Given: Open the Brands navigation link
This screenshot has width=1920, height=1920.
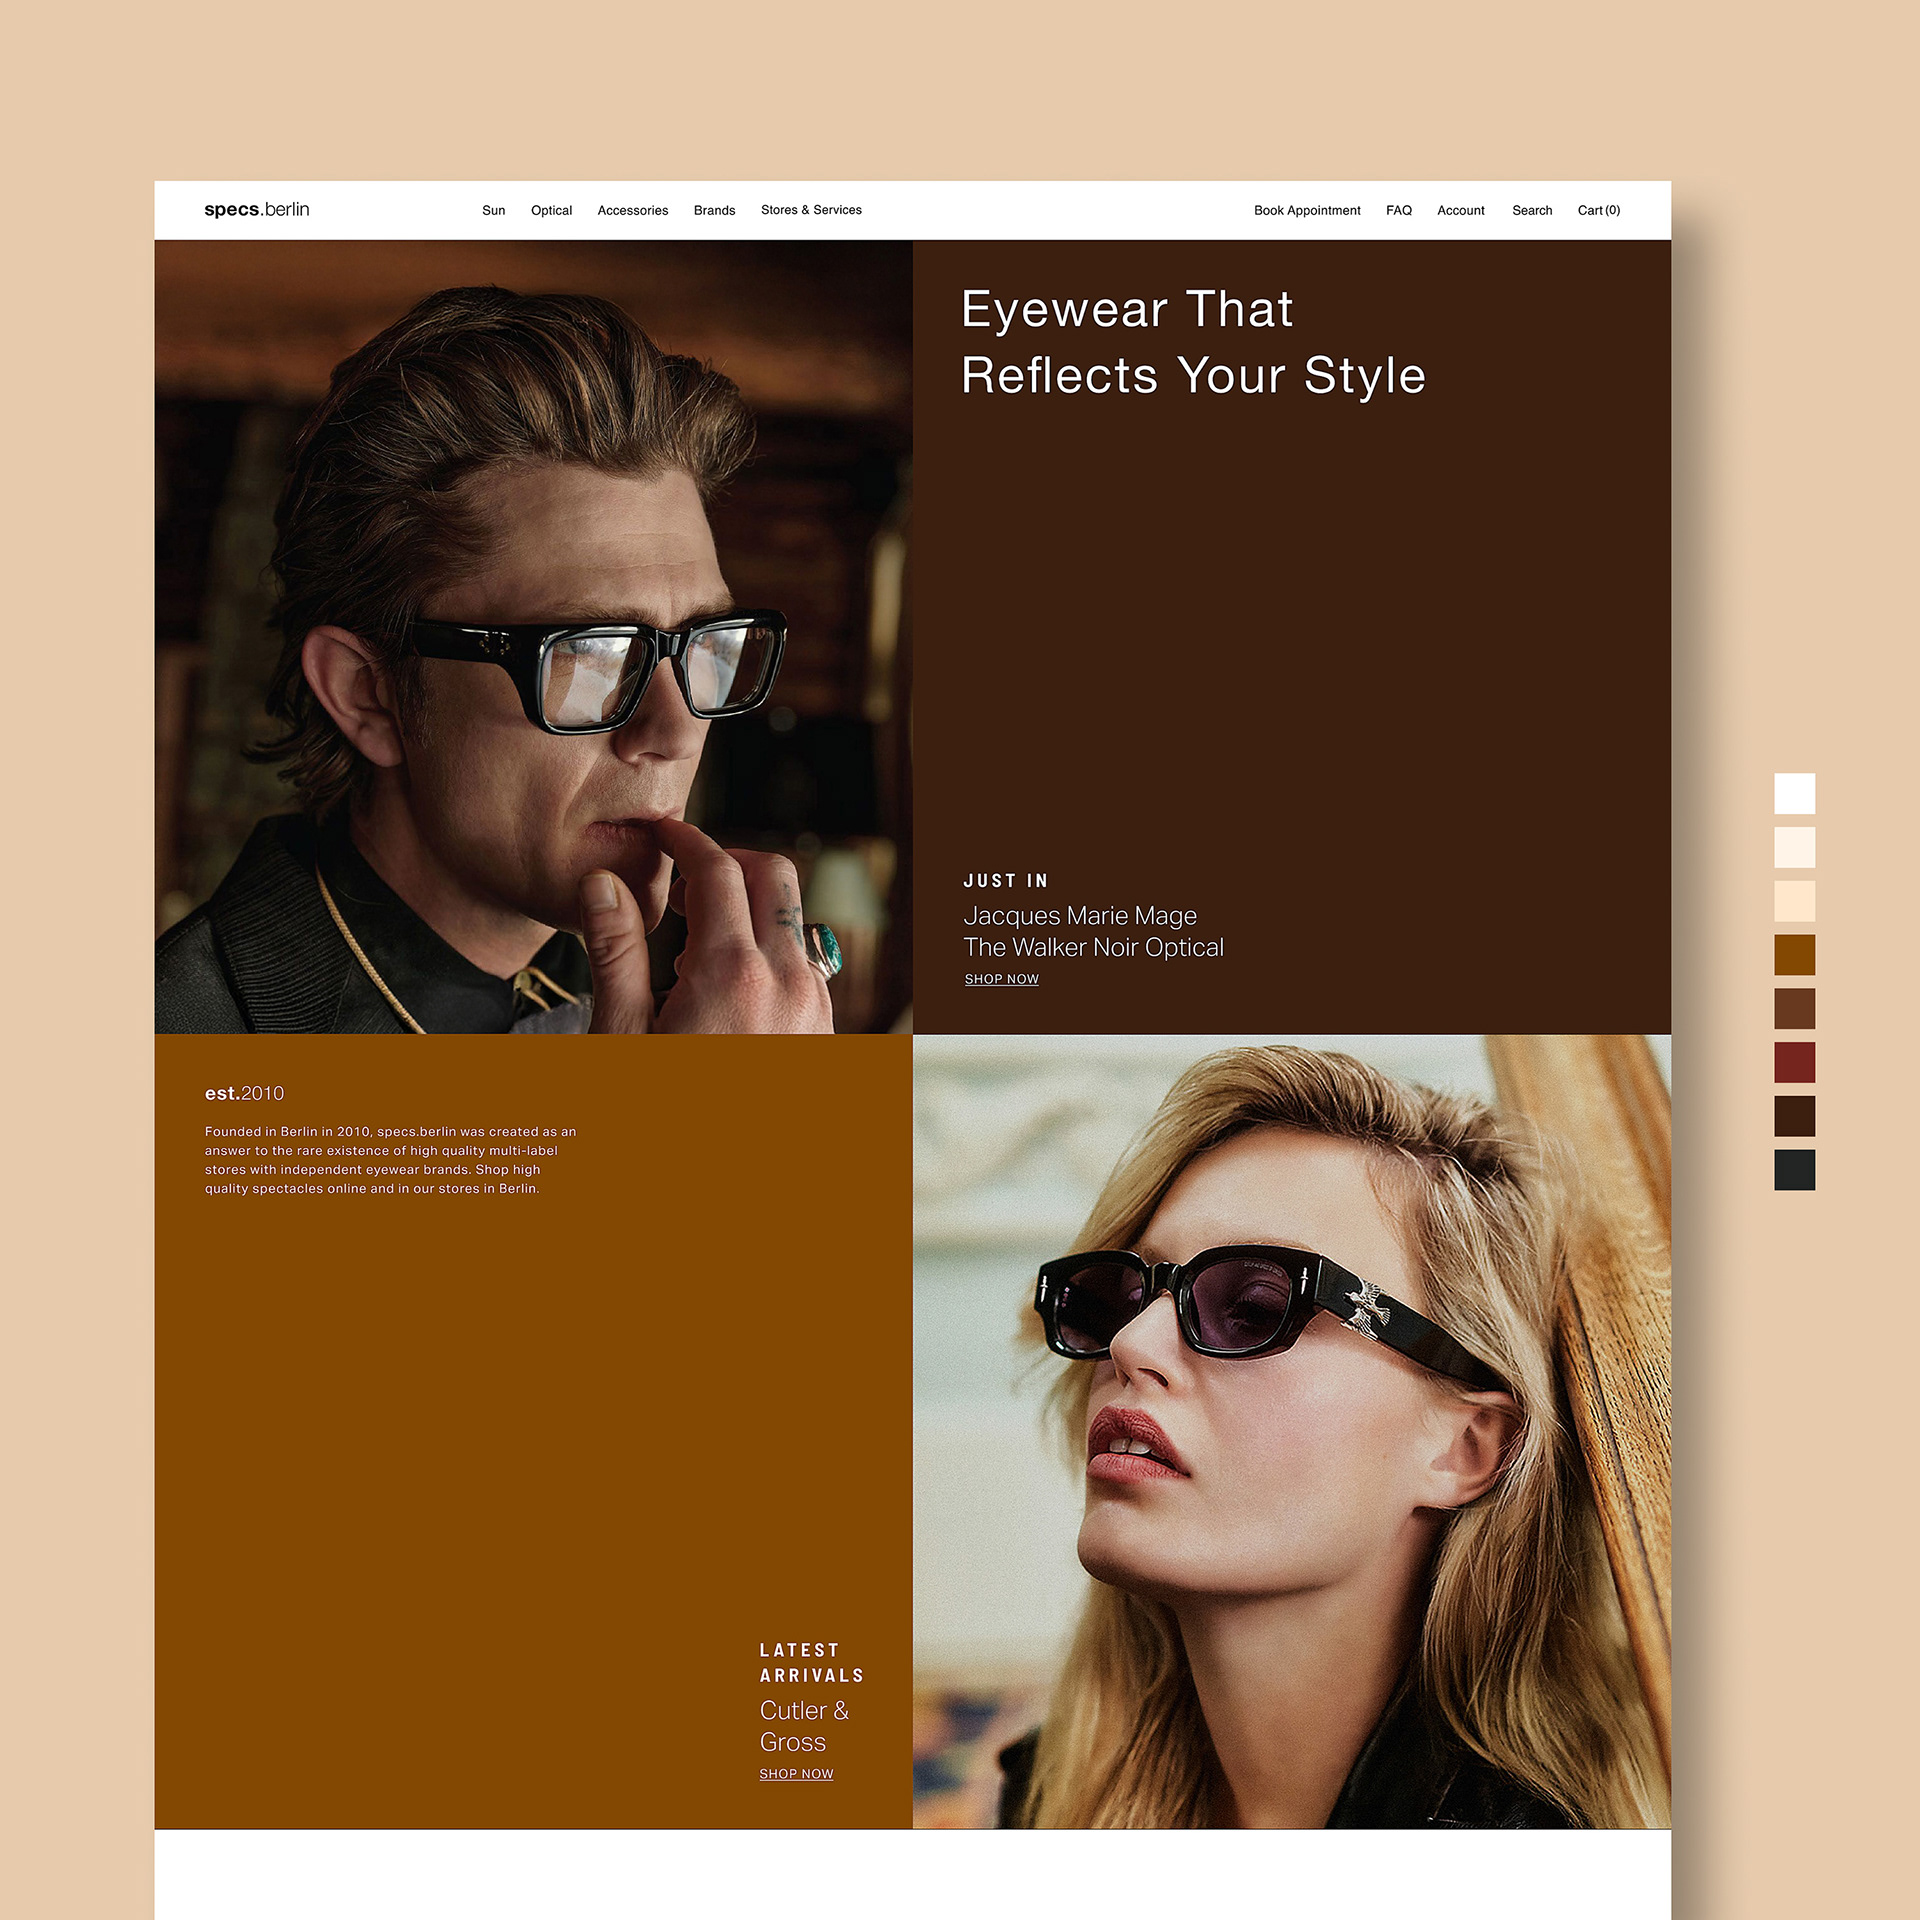Looking at the screenshot, I should pyautogui.click(x=714, y=211).
